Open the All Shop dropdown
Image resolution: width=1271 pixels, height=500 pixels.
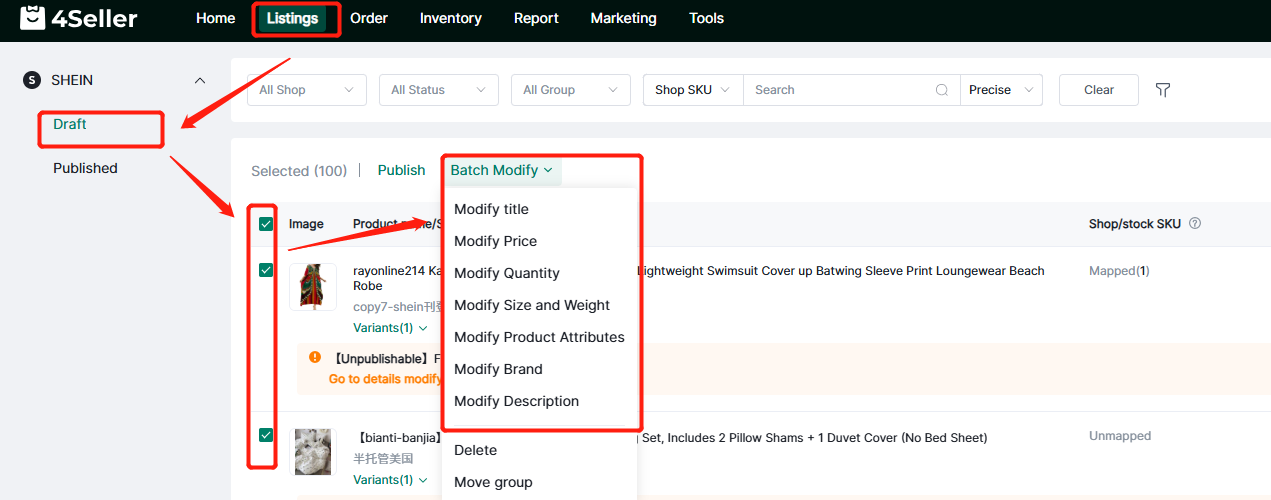point(306,90)
